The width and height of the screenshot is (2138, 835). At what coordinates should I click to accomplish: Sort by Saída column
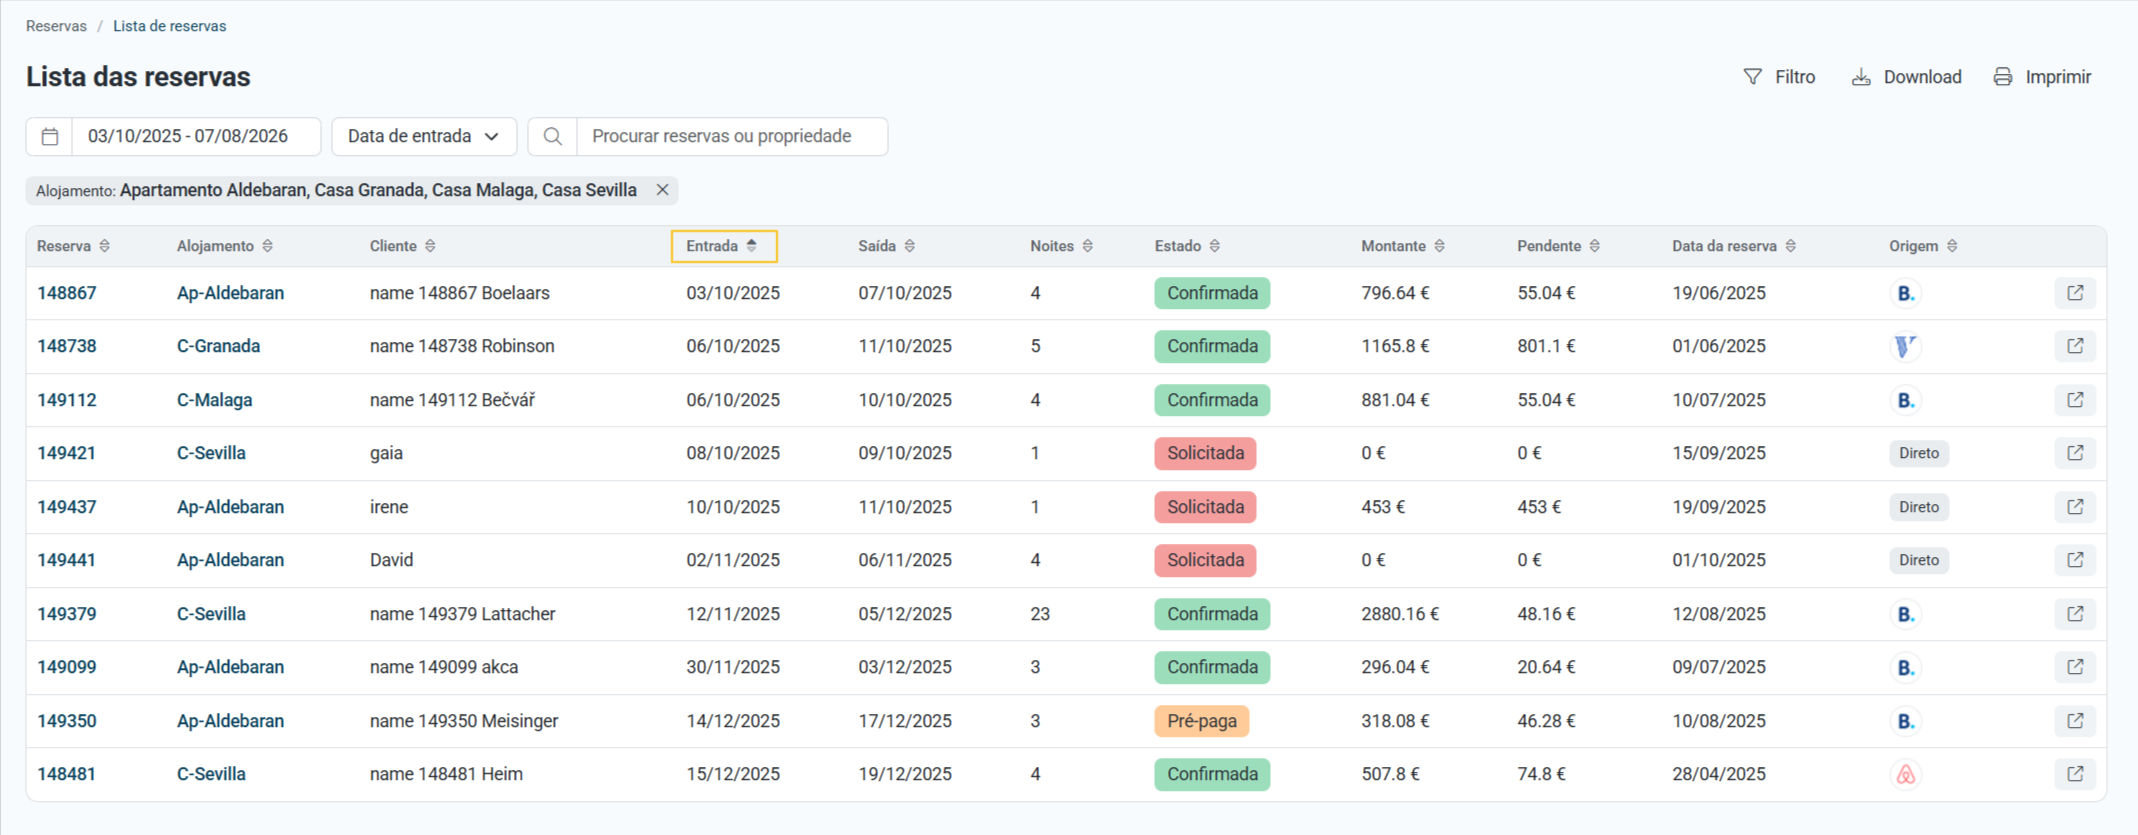pyautogui.click(x=886, y=246)
